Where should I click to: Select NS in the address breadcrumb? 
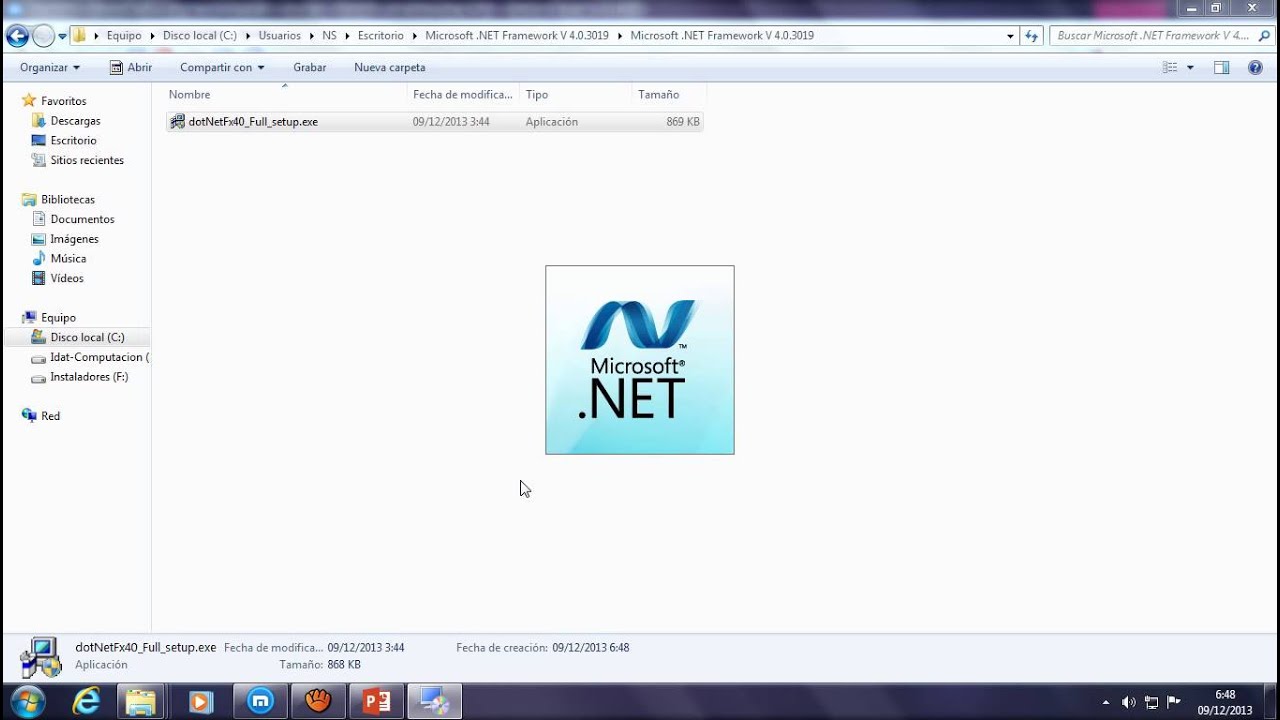(329, 35)
